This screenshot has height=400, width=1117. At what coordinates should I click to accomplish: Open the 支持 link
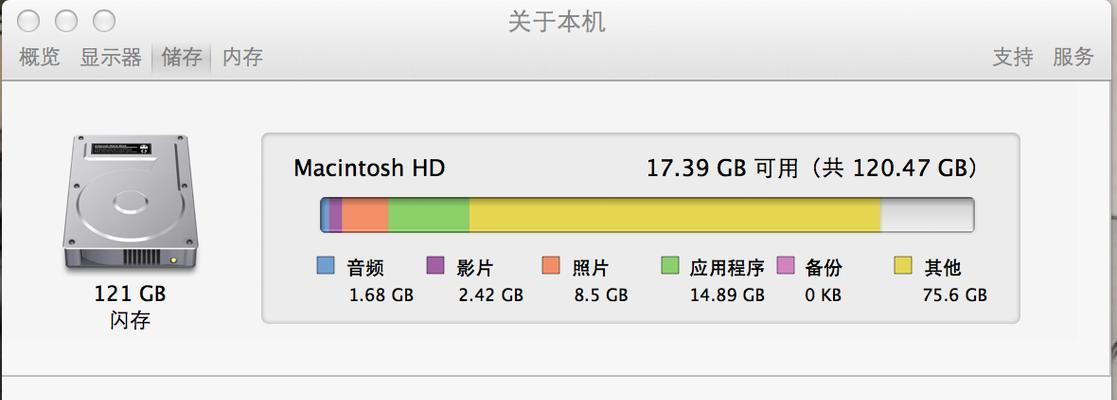click(x=1013, y=57)
